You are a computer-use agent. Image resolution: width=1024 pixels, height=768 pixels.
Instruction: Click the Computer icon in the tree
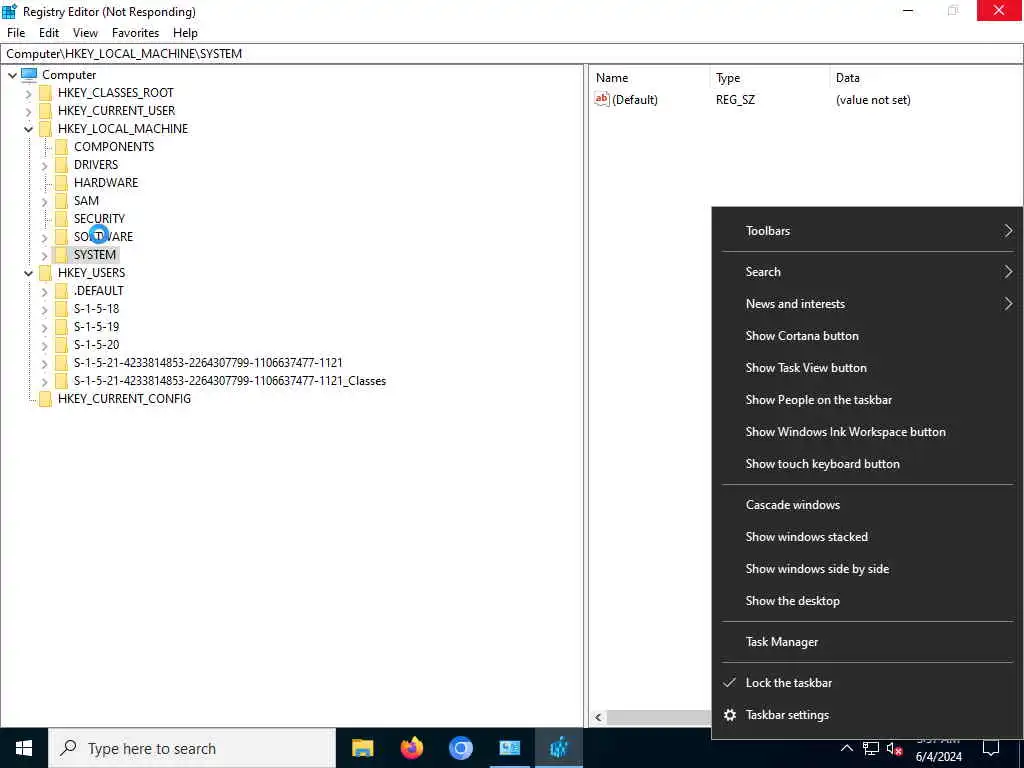click(x=29, y=74)
